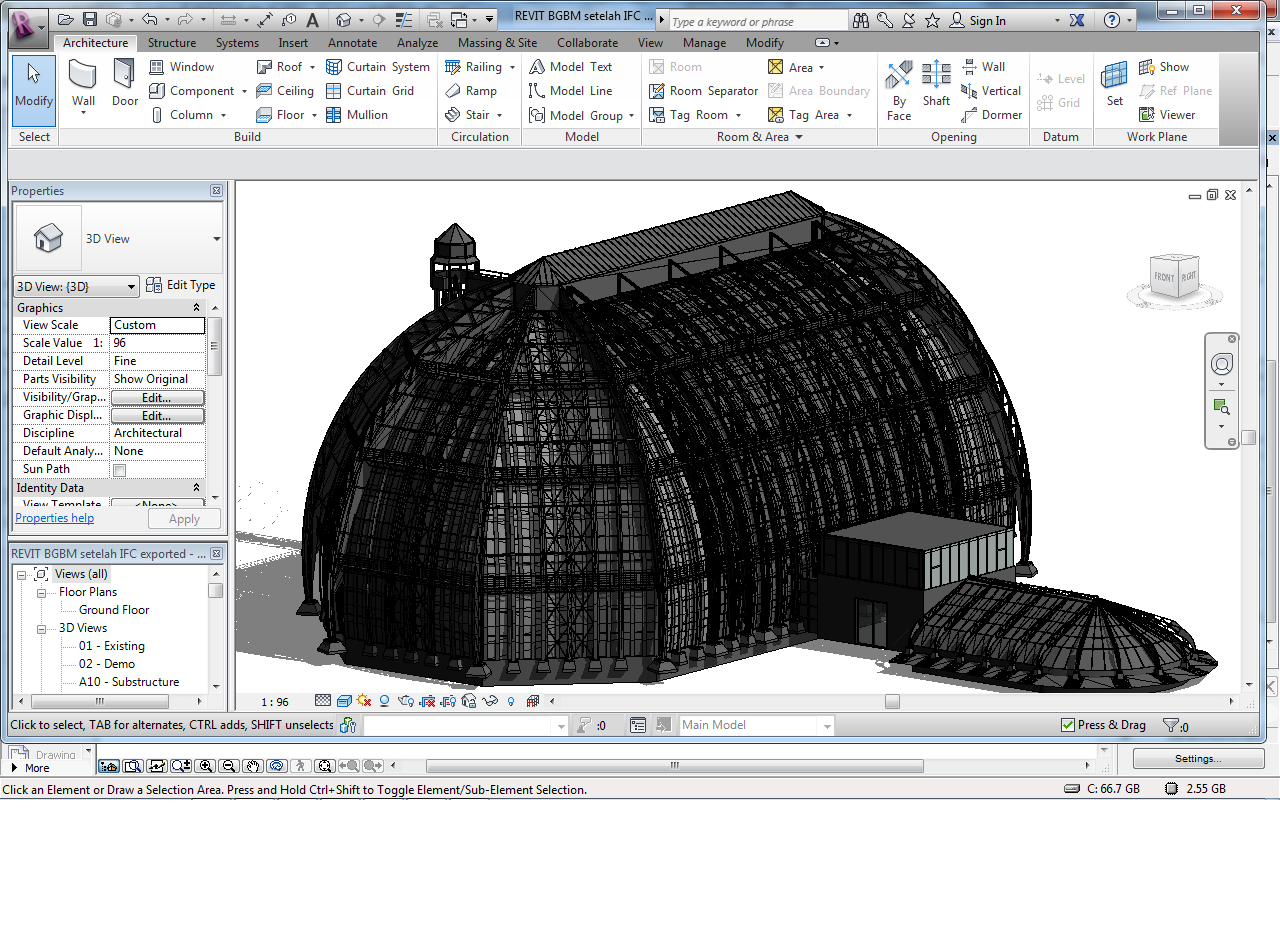
Task: Select the Curtain Grid tool
Action: 369,91
